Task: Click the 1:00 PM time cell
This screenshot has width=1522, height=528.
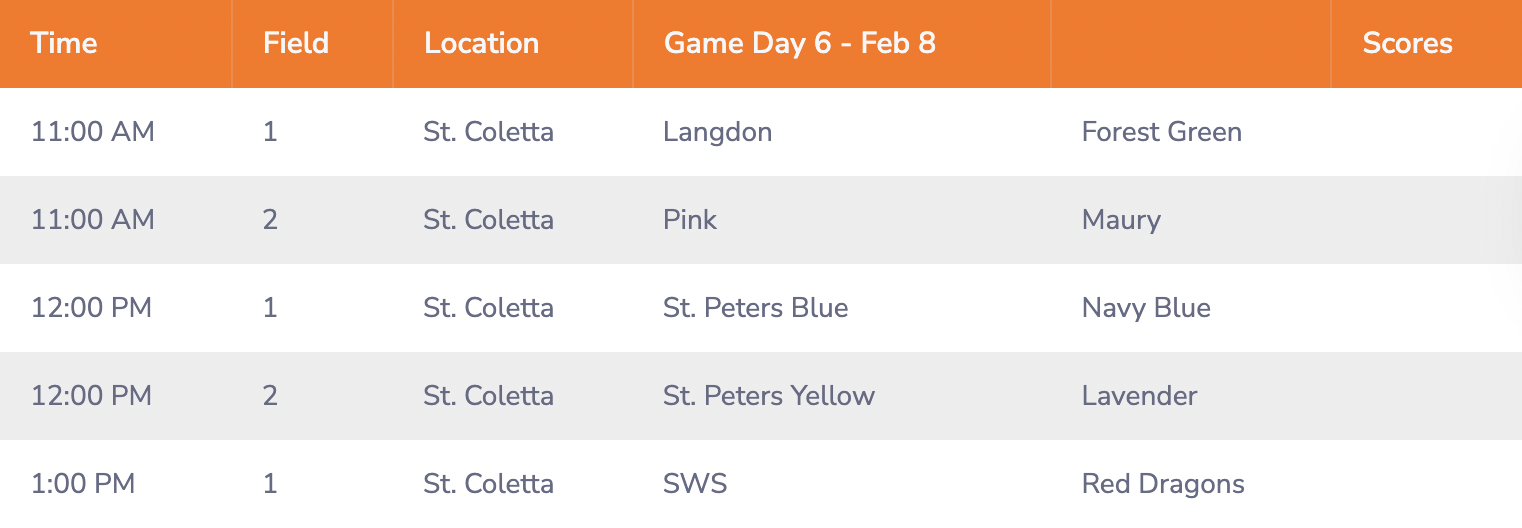Action: click(83, 484)
